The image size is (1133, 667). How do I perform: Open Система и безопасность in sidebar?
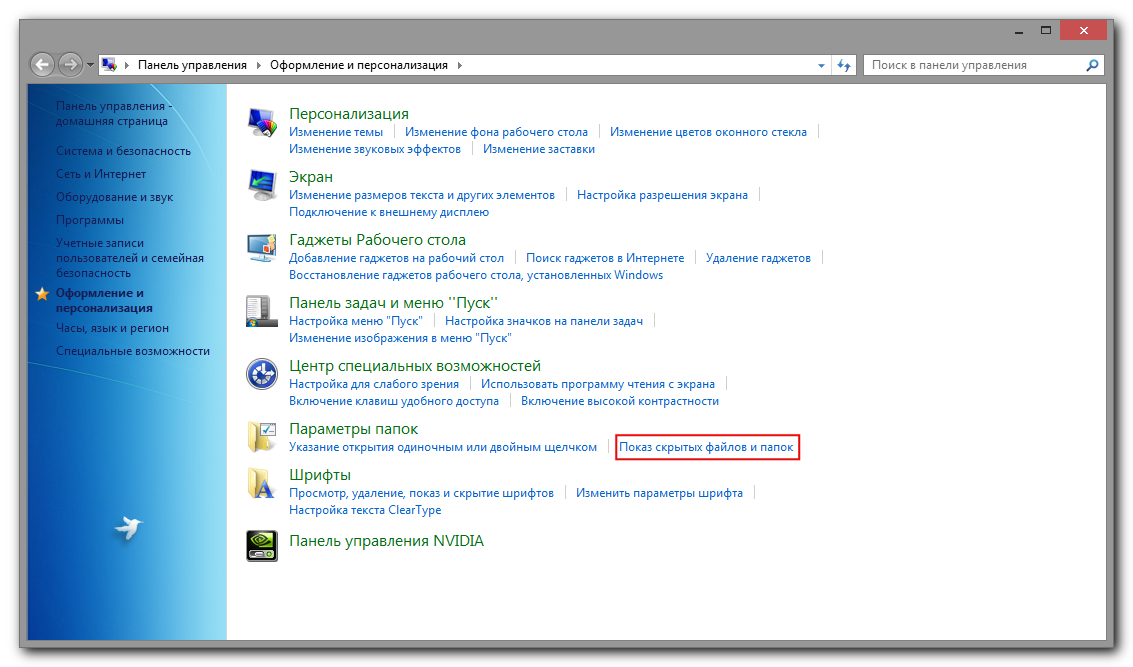coord(124,151)
